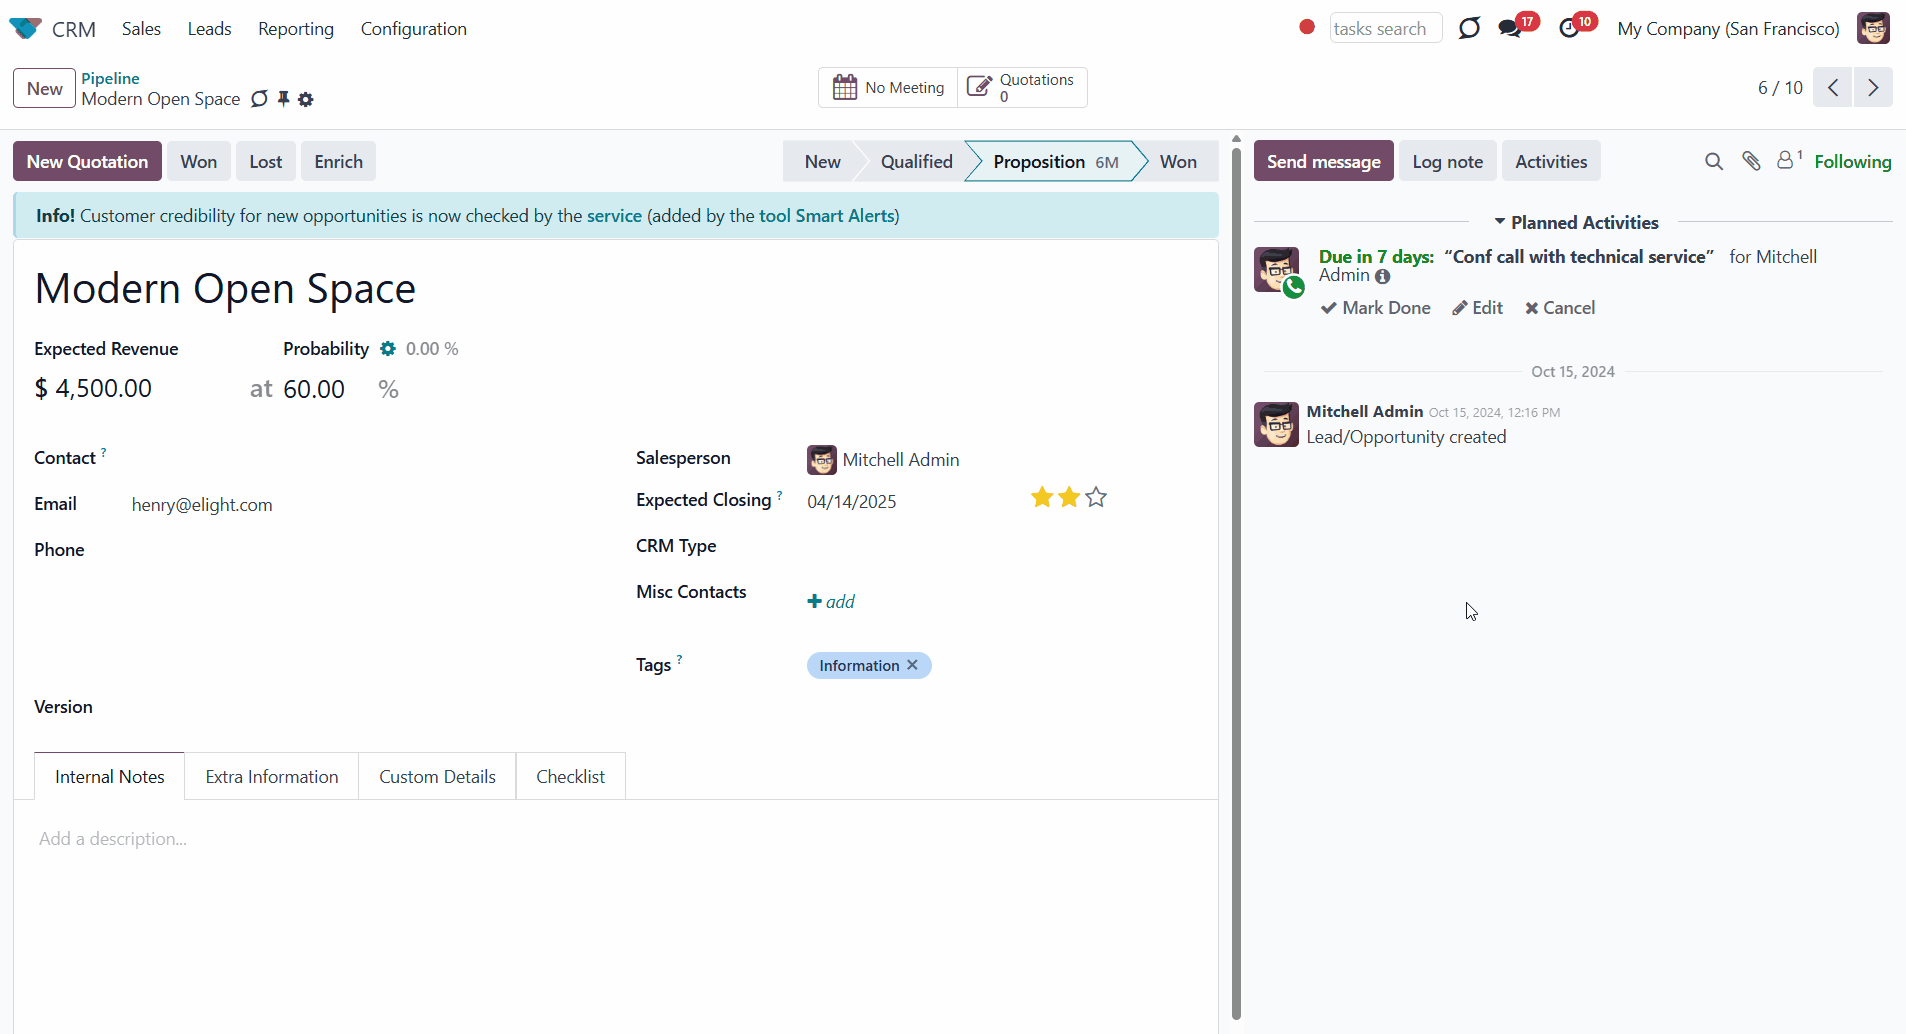The width and height of the screenshot is (1906, 1034).
Task: Click the probability gear icon
Action: click(388, 349)
